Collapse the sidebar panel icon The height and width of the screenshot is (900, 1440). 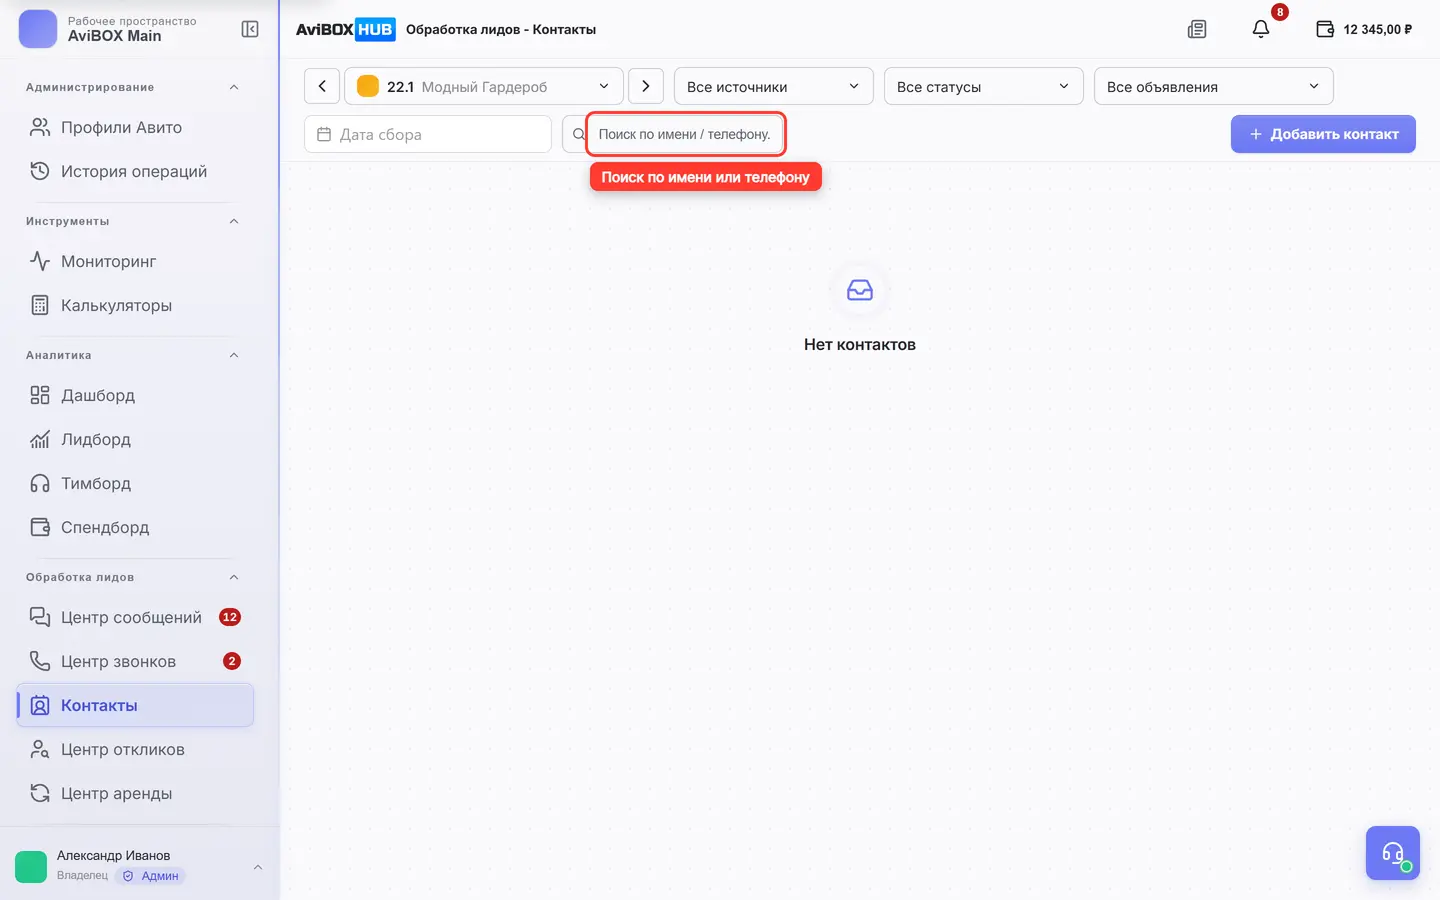point(250,29)
